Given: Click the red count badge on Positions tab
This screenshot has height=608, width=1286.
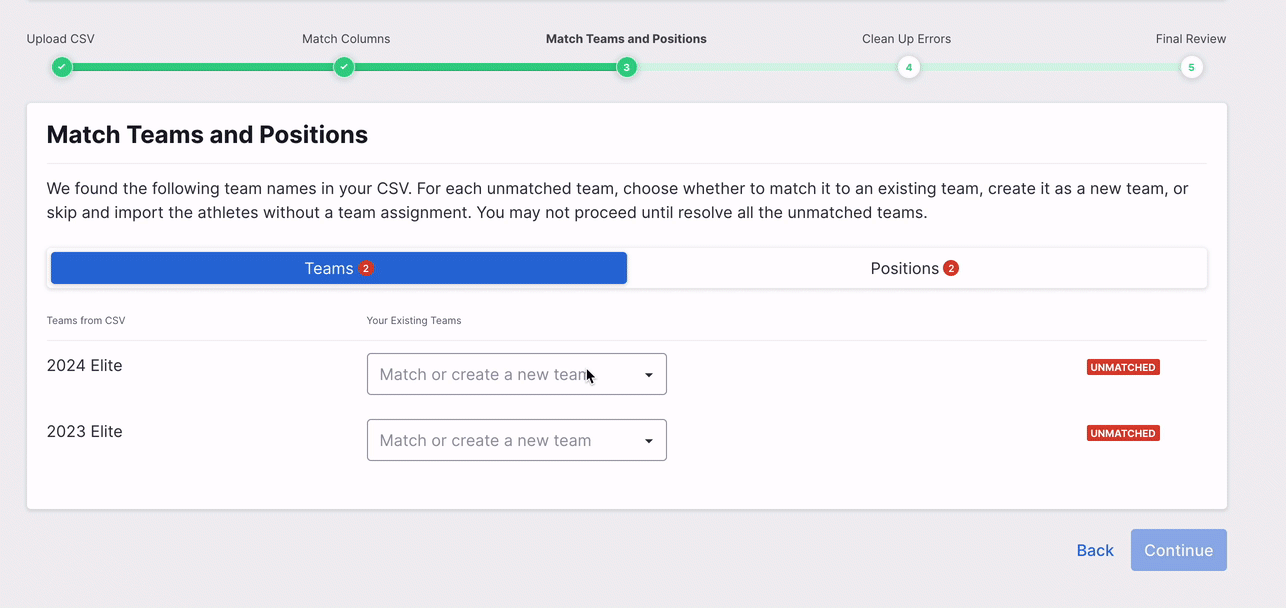Looking at the screenshot, I should pyautogui.click(x=951, y=268).
